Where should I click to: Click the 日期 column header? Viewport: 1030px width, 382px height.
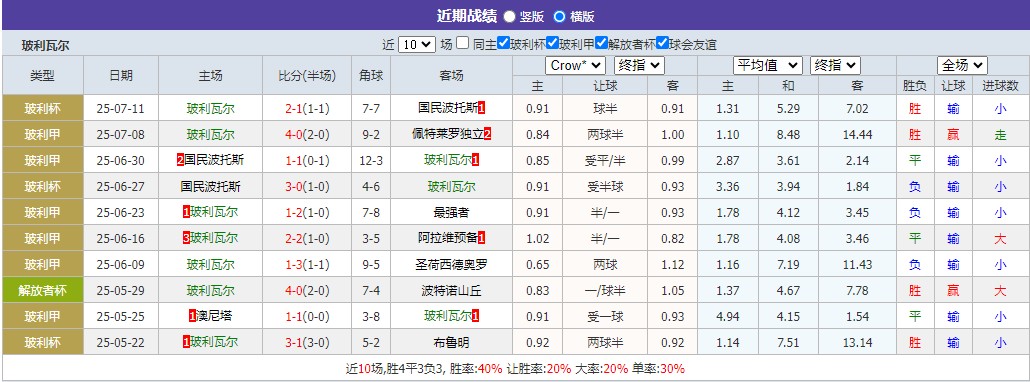(x=121, y=75)
